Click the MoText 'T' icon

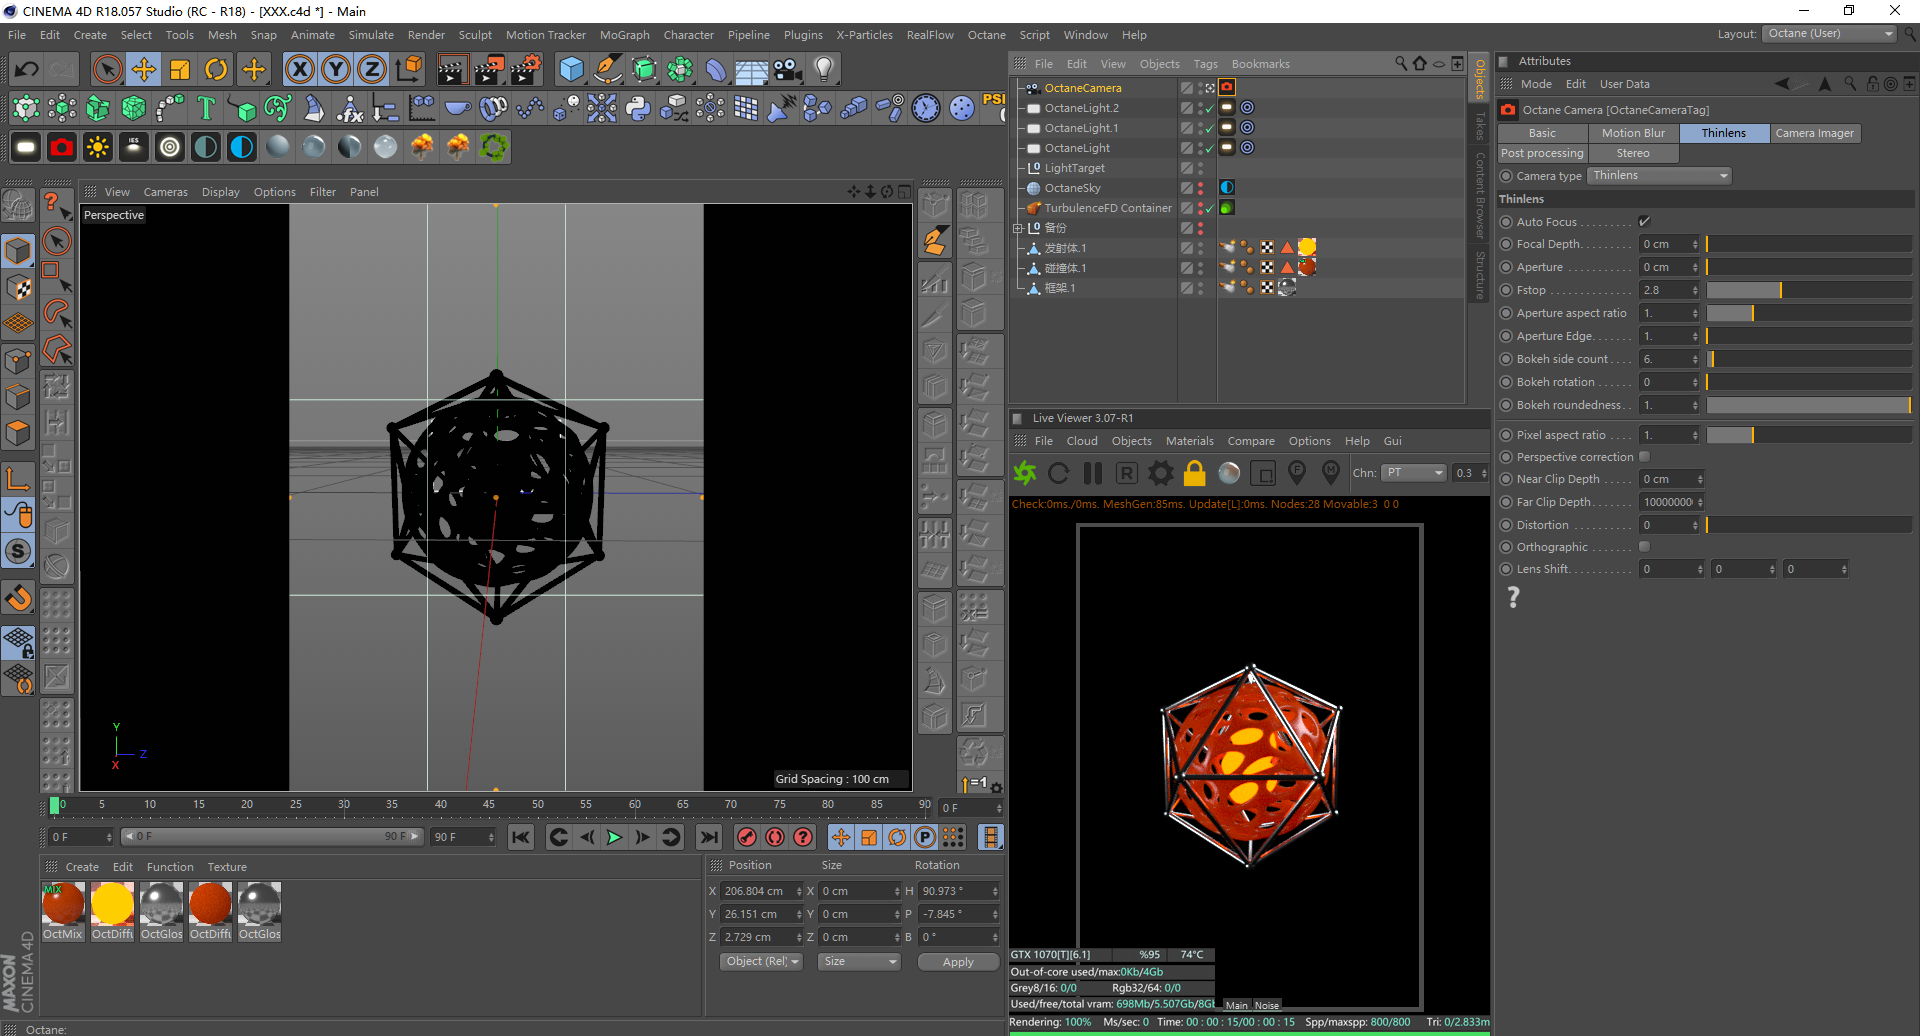tap(206, 108)
